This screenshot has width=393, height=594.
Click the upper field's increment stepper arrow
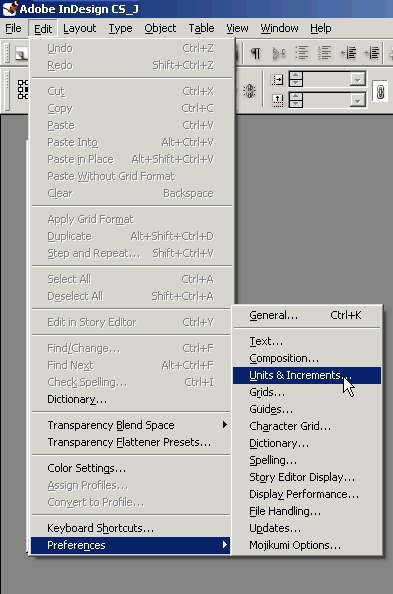point(296,75)
